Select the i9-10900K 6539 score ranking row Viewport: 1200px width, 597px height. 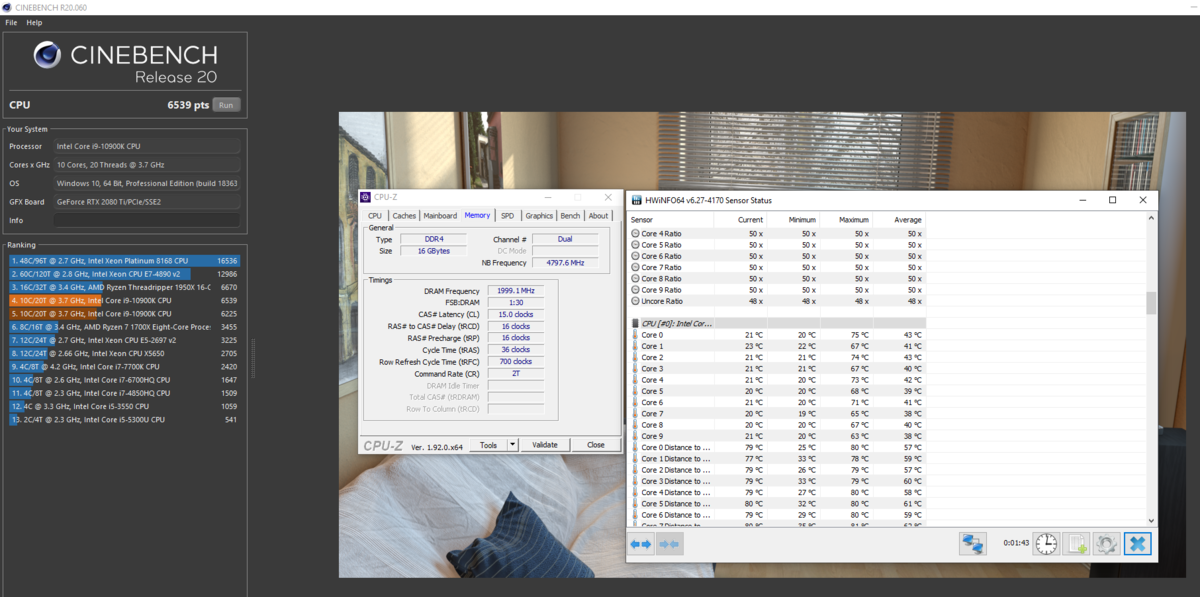point(125,300)
